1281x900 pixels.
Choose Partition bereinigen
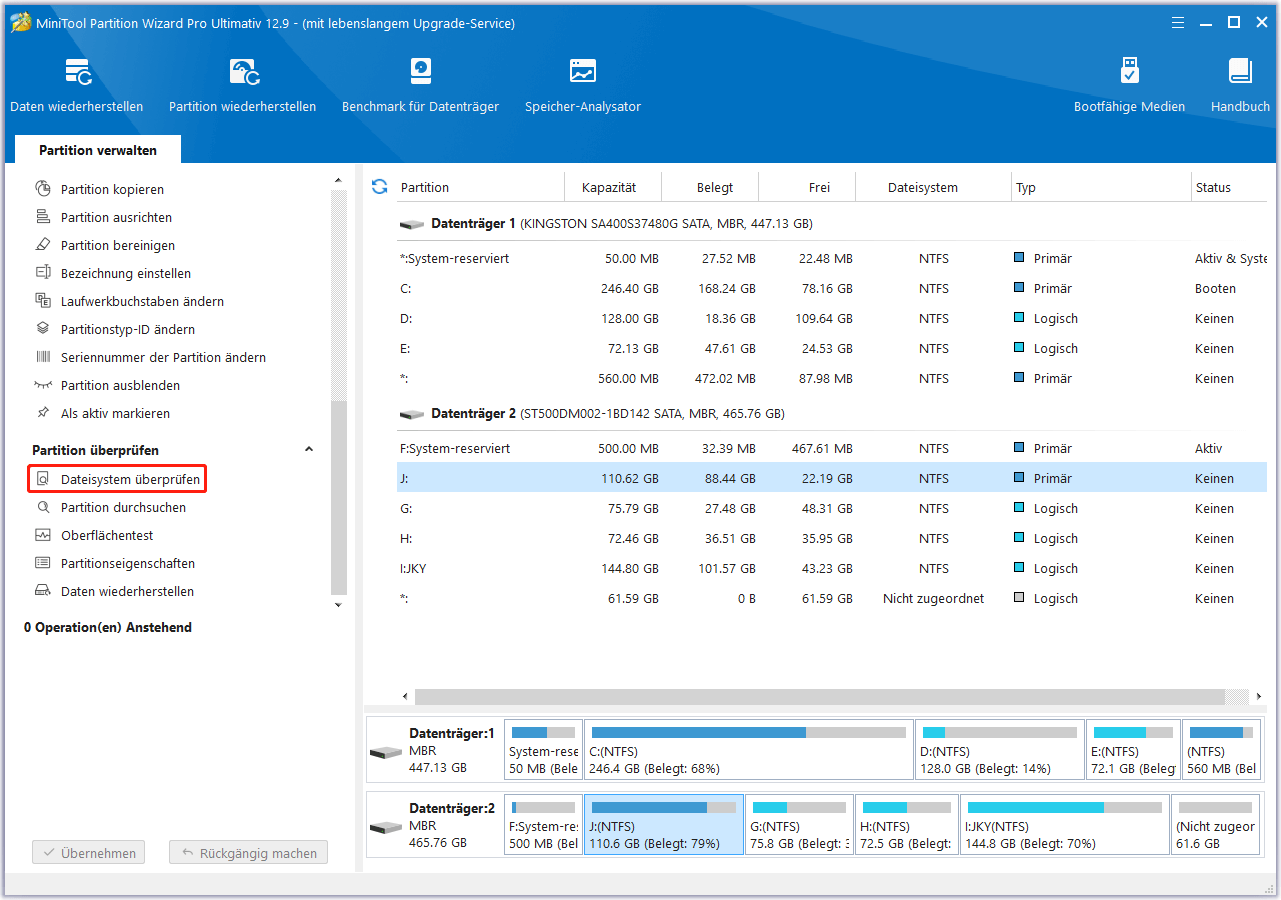118,245
